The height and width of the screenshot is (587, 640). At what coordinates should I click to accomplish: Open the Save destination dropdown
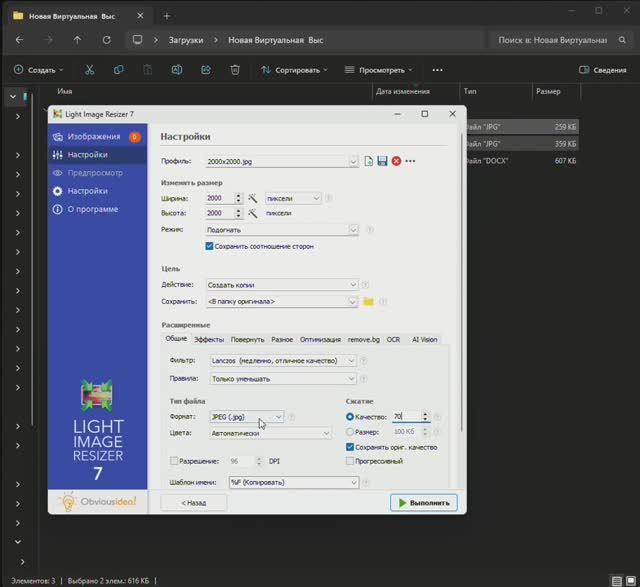pyautogui.click(x=282, y=302)
